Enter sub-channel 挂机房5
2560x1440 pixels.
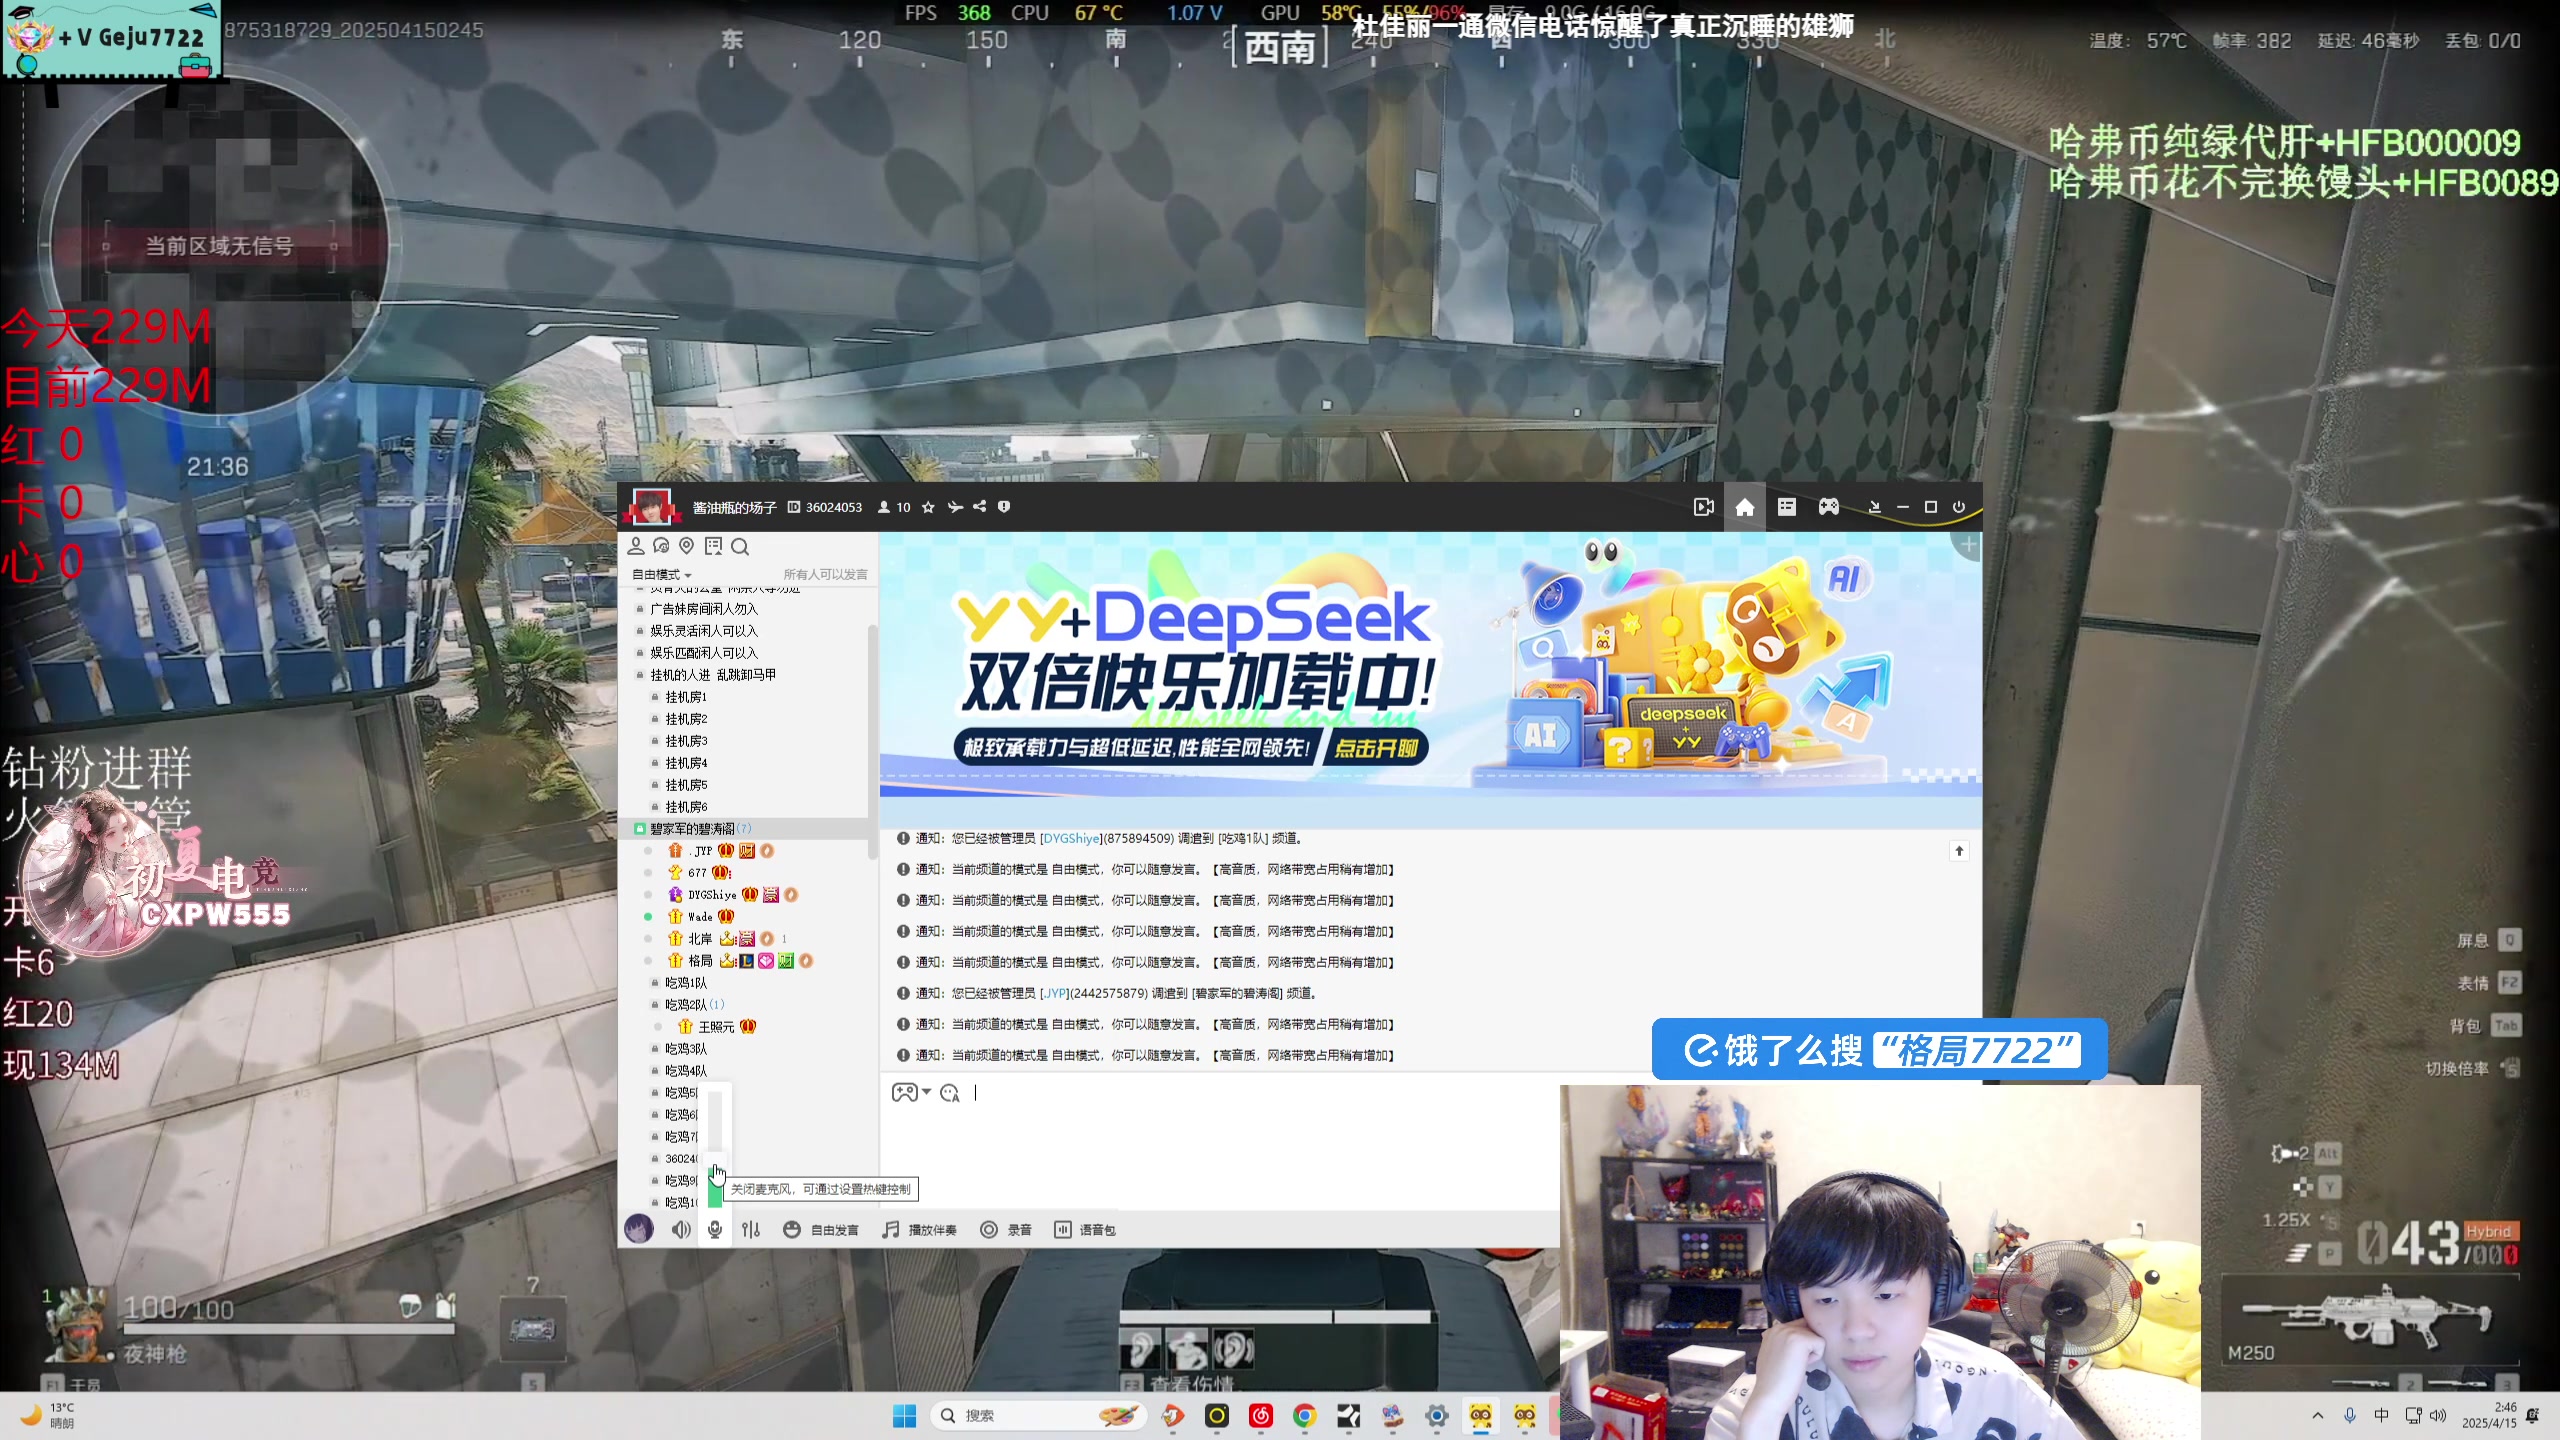tap(686, 785)
